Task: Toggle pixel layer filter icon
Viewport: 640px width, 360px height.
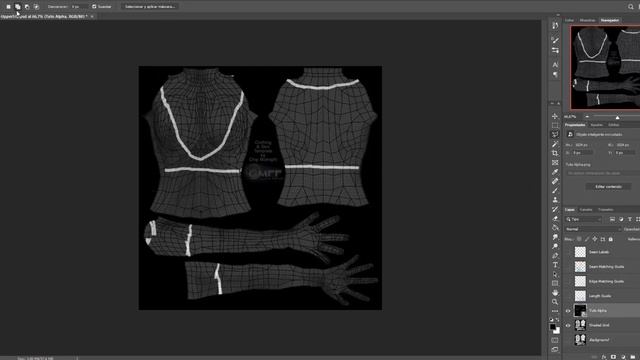Action: [x=612, y=220]
